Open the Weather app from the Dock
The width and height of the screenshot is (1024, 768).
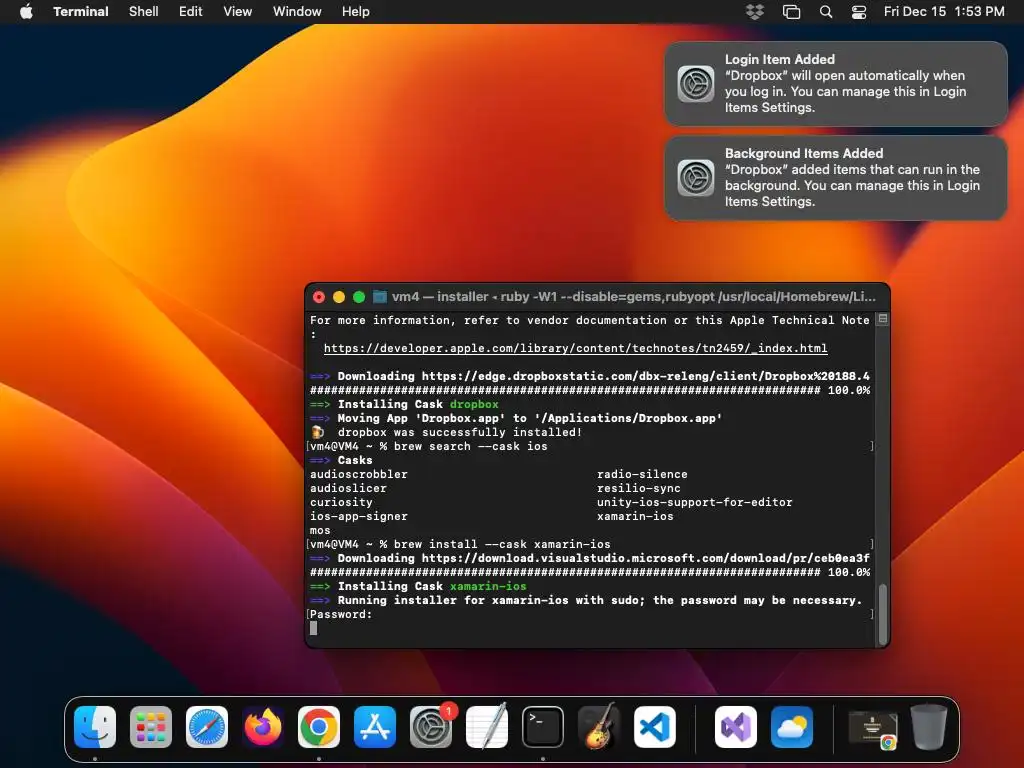792,727
